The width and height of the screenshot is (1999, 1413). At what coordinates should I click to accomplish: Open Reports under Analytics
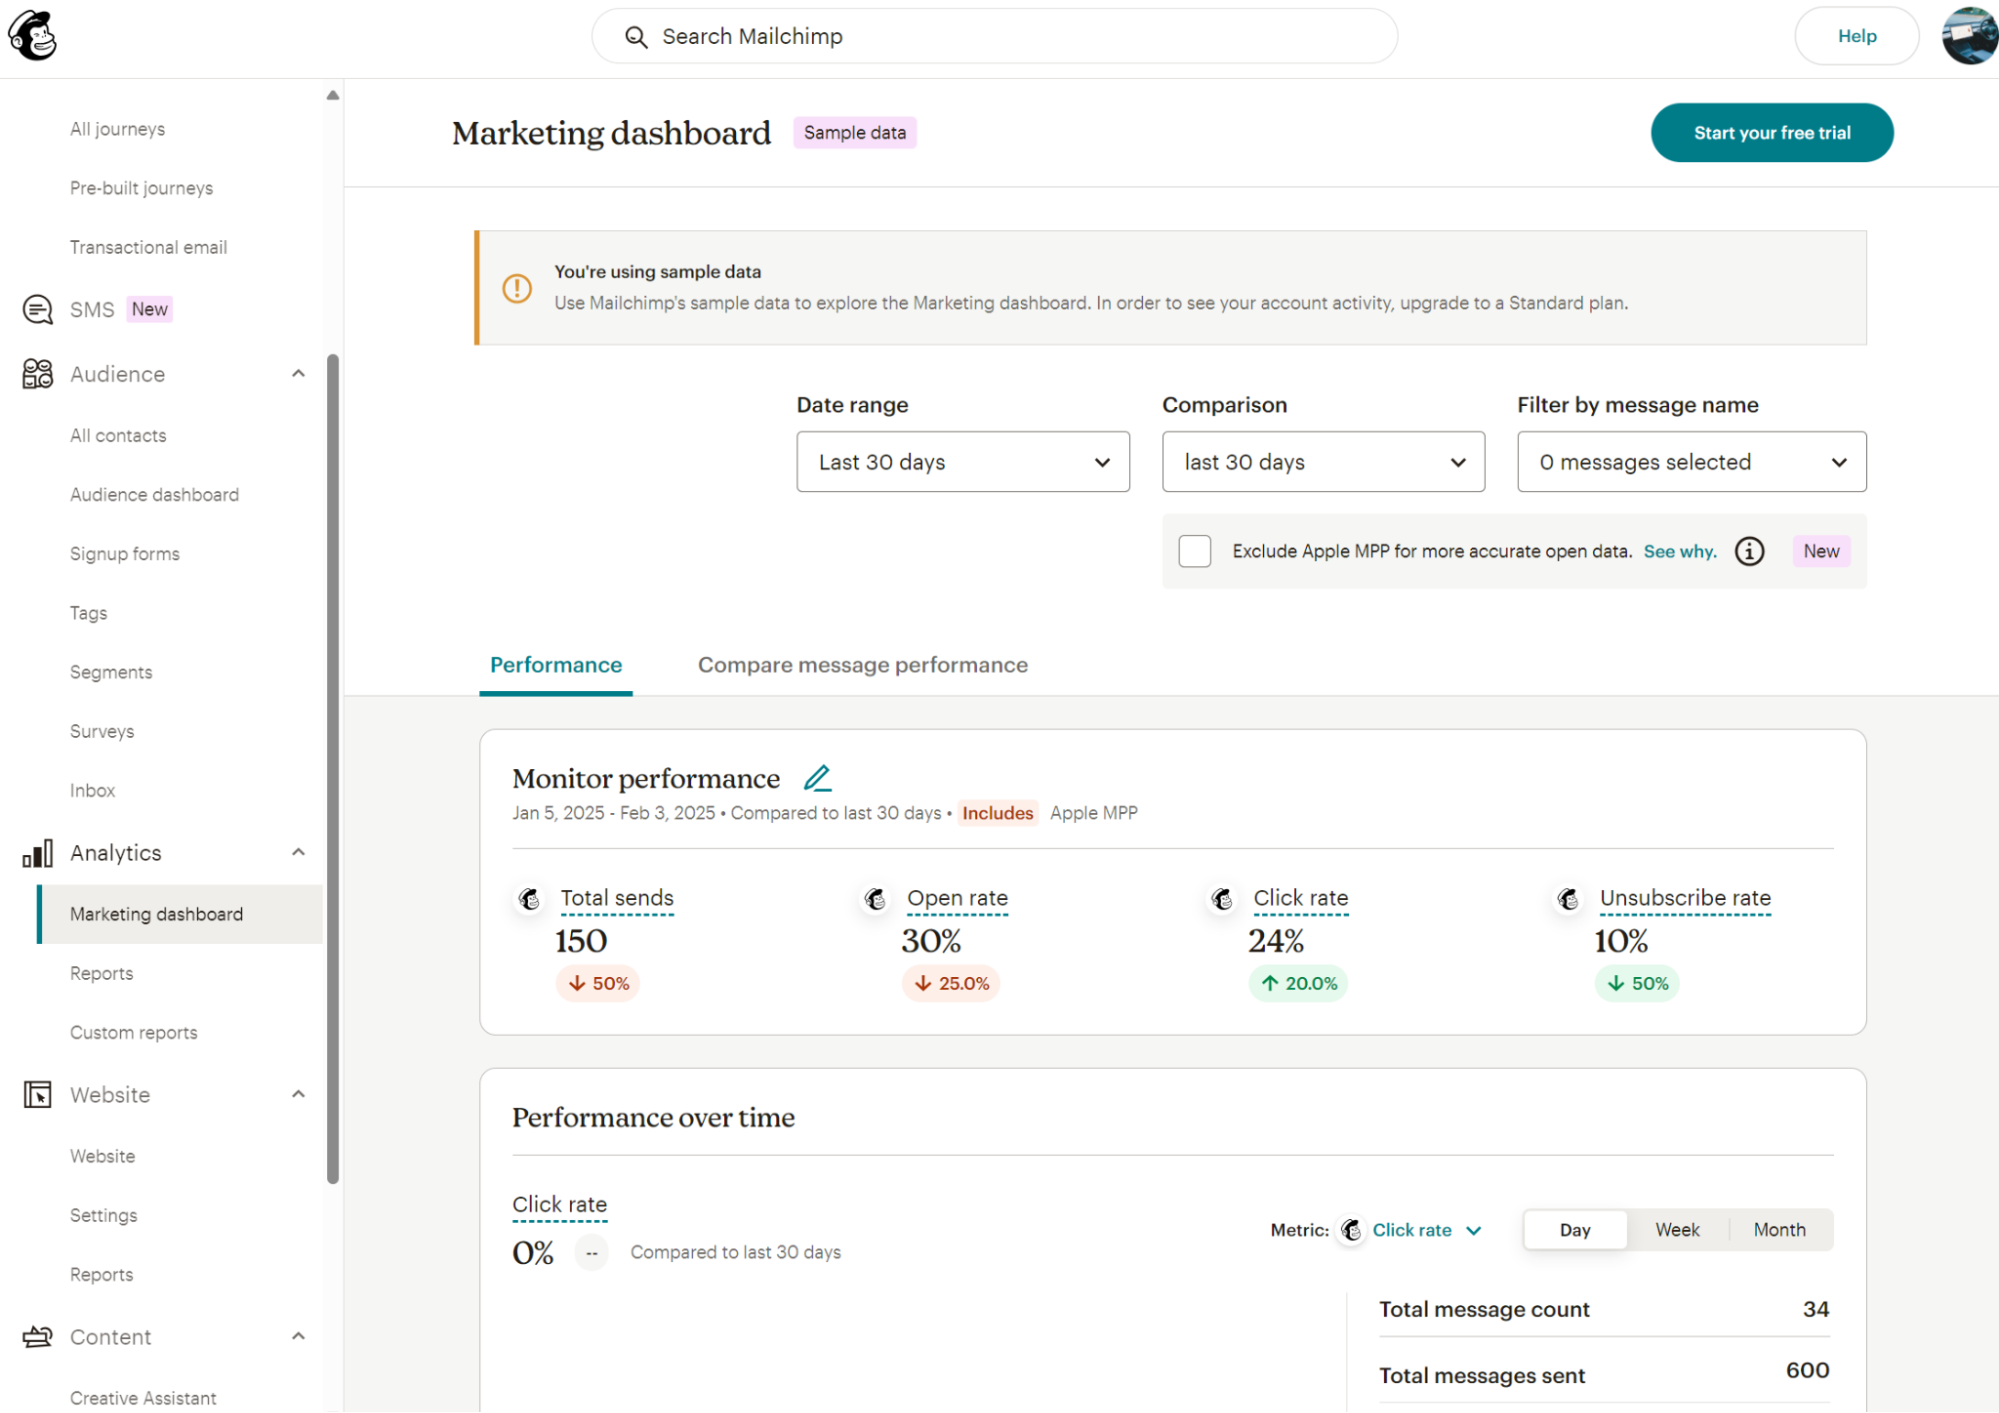click(x=101, y=974)
